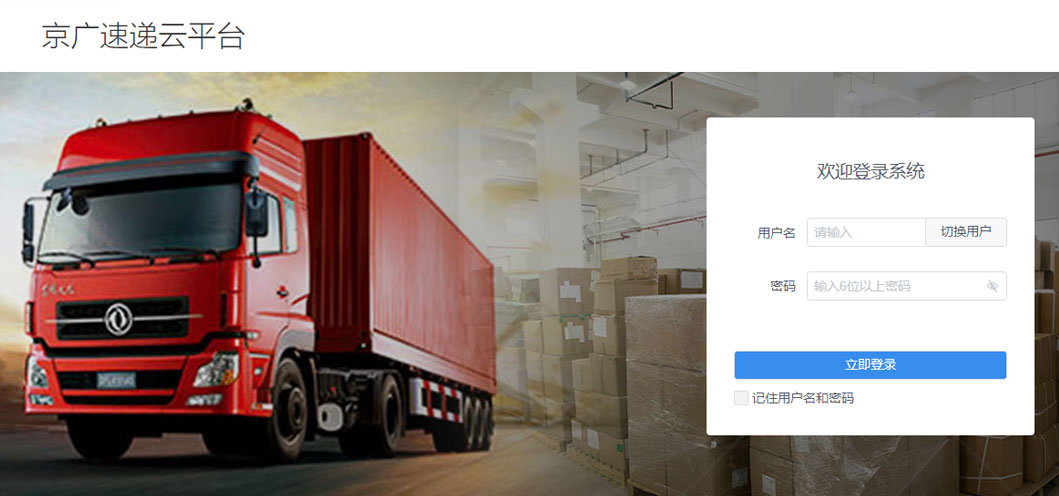Focus the 用户名 input field

(x=866, y=232)
